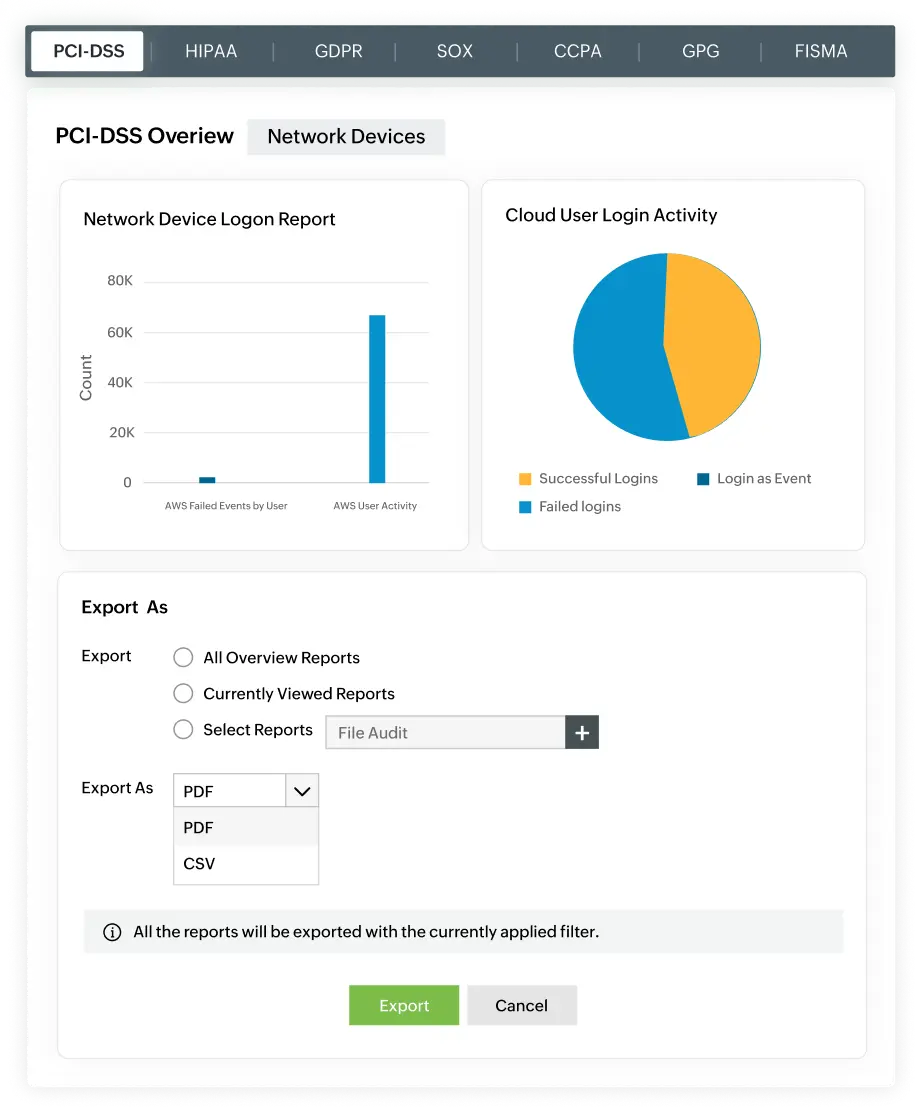This screenshot has height=1111, width=919.
Task: Click the pie chart in Cloud User Login Activity
Action: coord(666,347)
